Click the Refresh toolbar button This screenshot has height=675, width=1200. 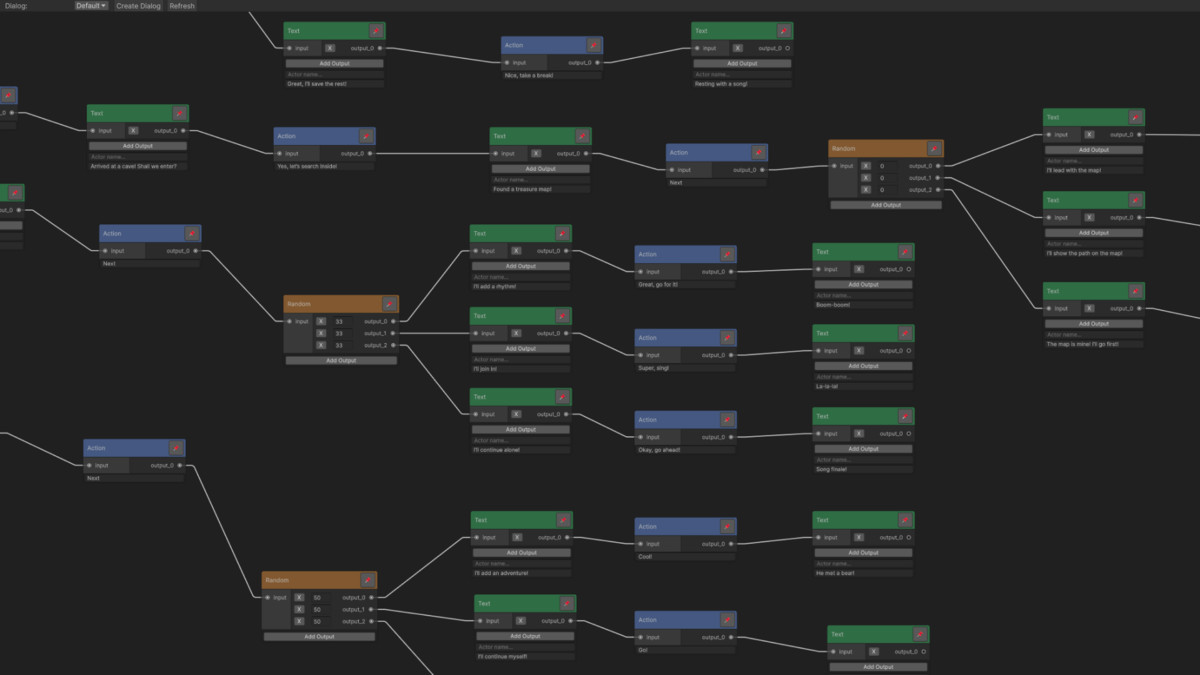182,6
